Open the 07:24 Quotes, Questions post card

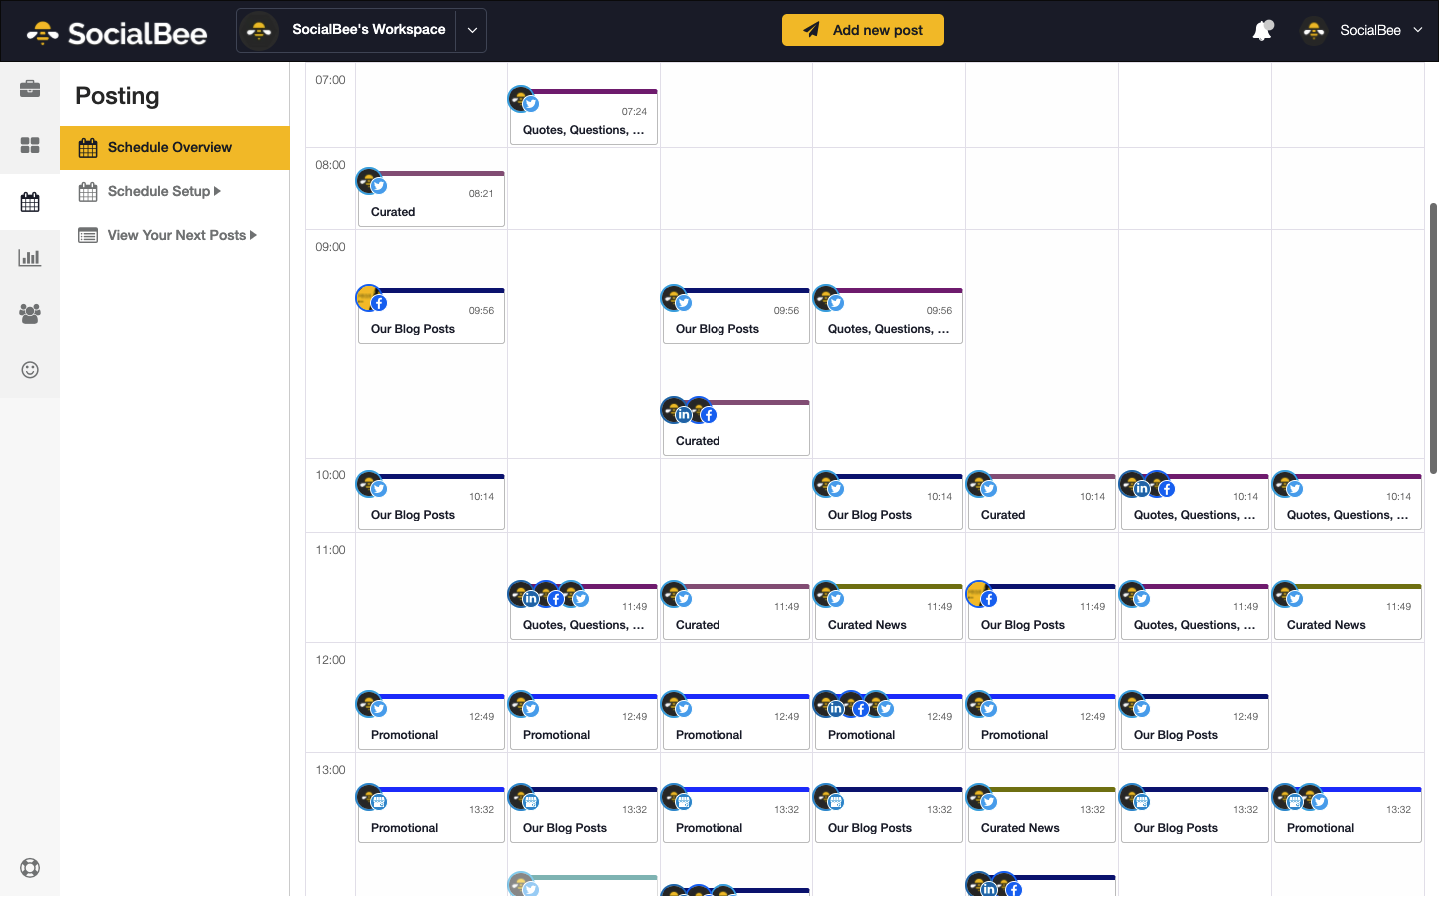point(584,121)
